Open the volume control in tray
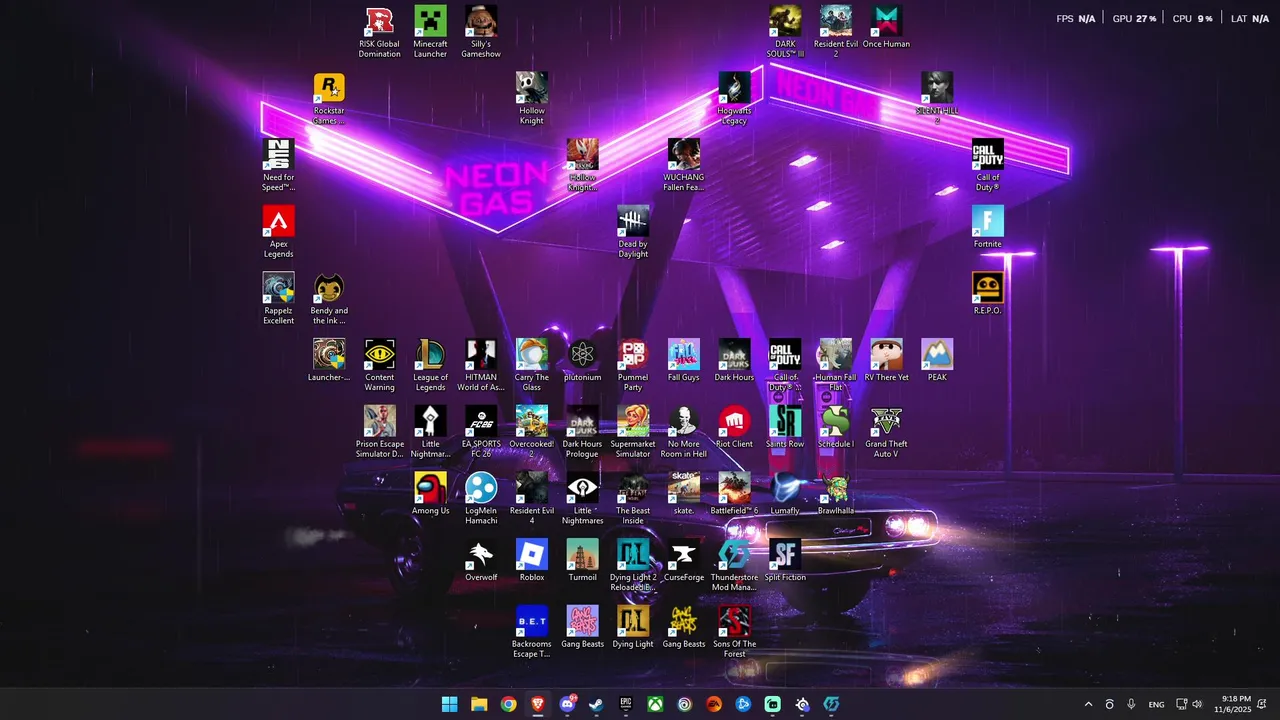1280x720 pixels. tap(1197, 704)
